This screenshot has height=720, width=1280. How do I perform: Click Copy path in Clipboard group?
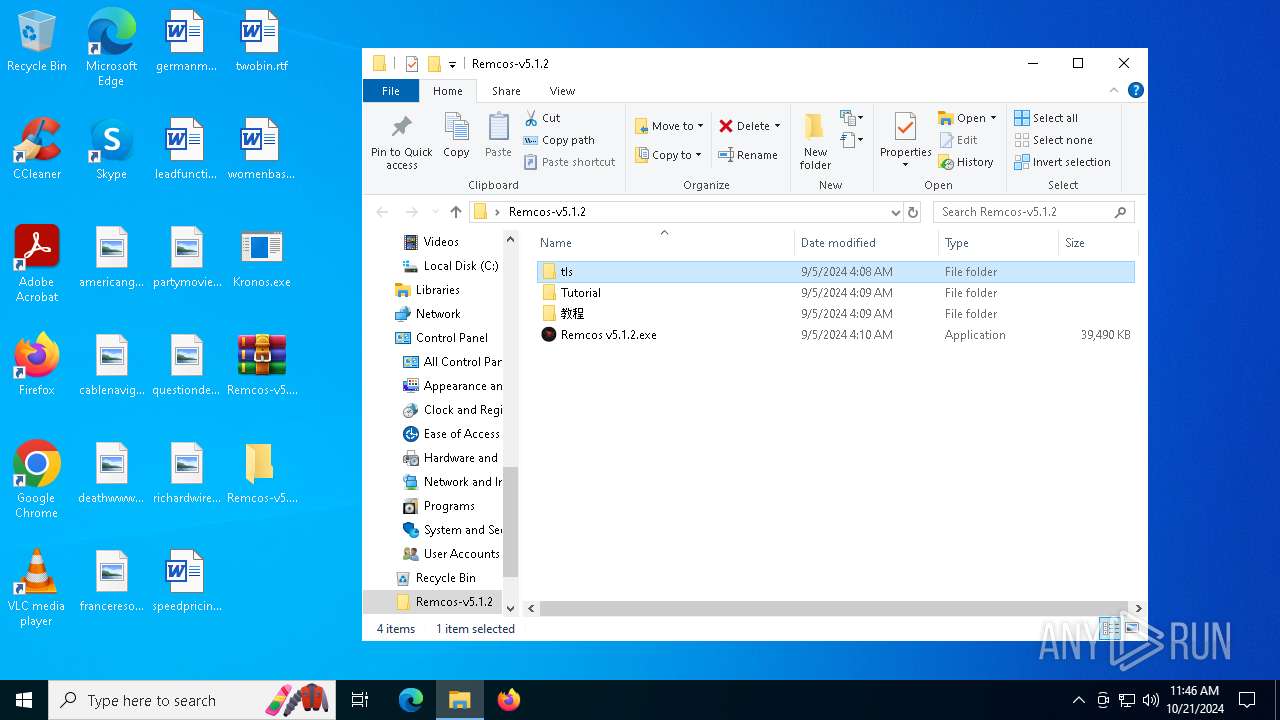point(560,140)
